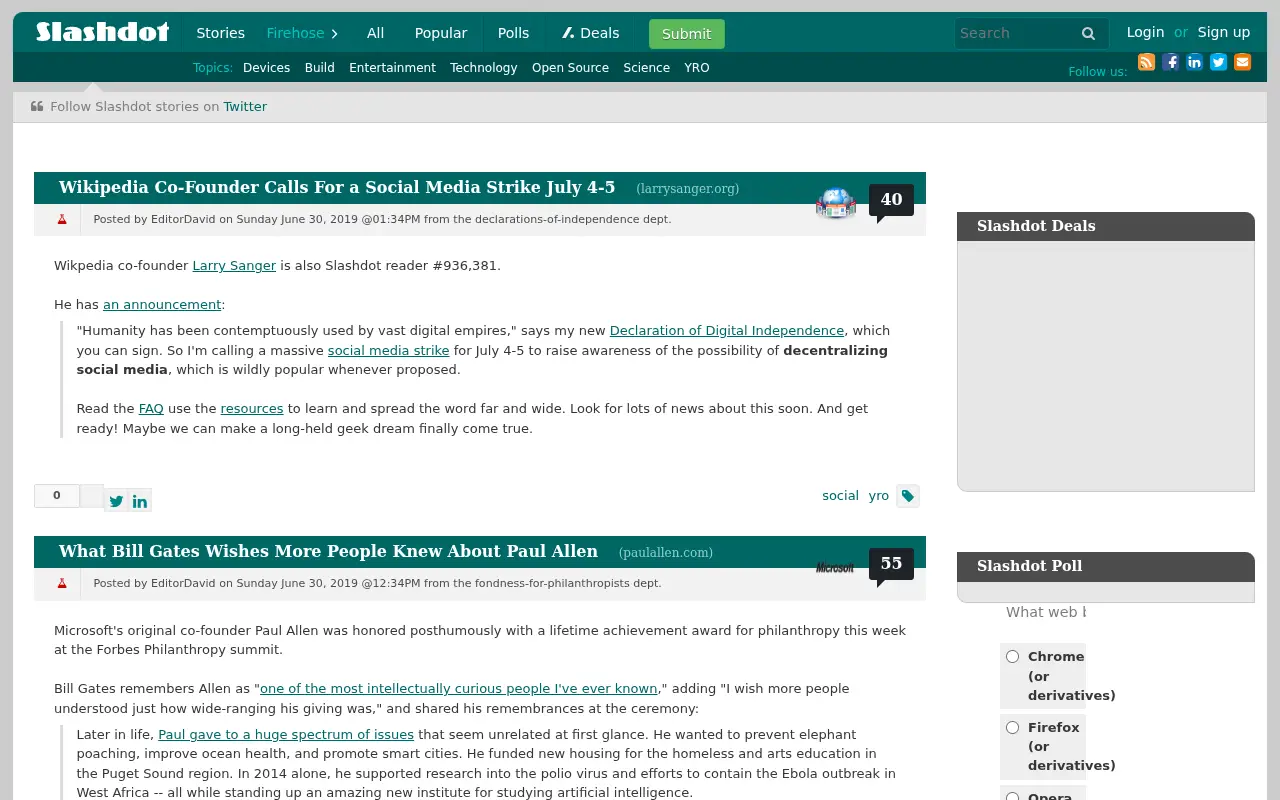Open the Build topic
This screenshot has height=800, width=1280.
pyautogui.click(x=319, y=68)
